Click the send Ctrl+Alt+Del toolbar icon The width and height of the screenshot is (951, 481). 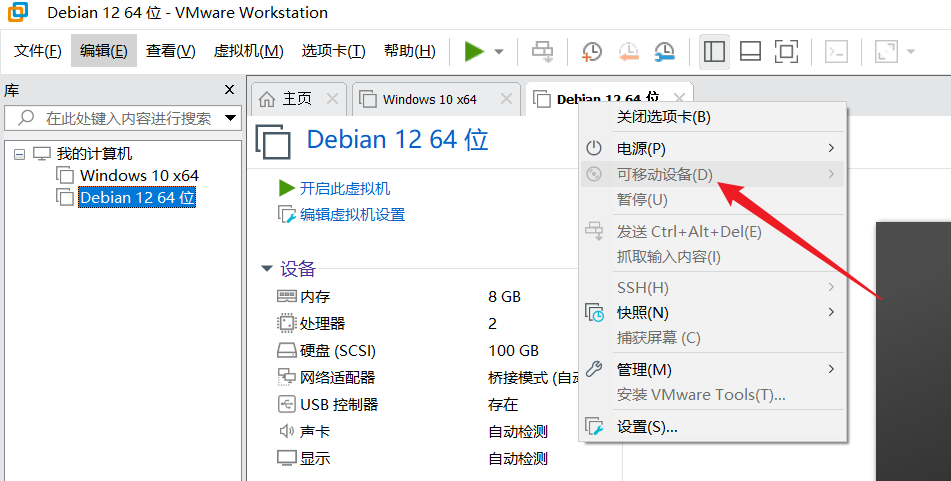point(542,52)
